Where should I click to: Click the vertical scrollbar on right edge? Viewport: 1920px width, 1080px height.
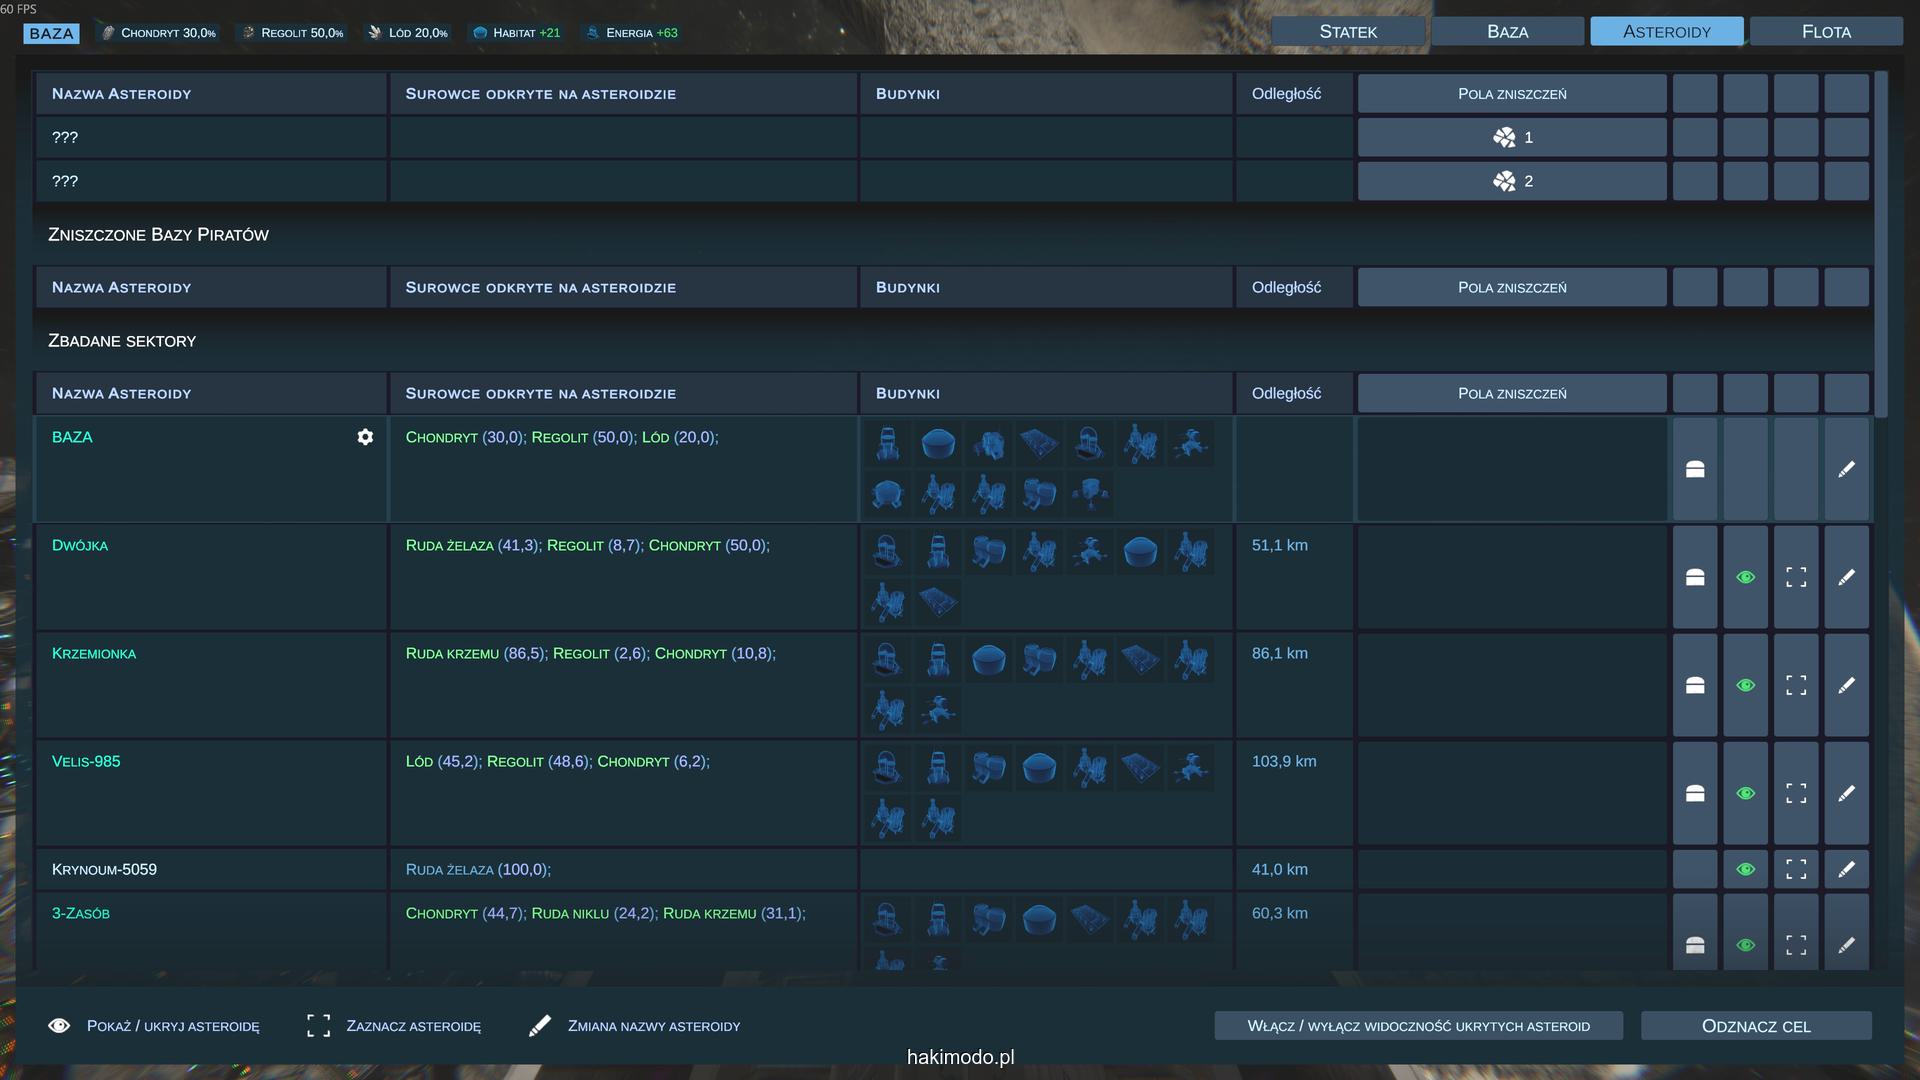[x=1881, y=245]
